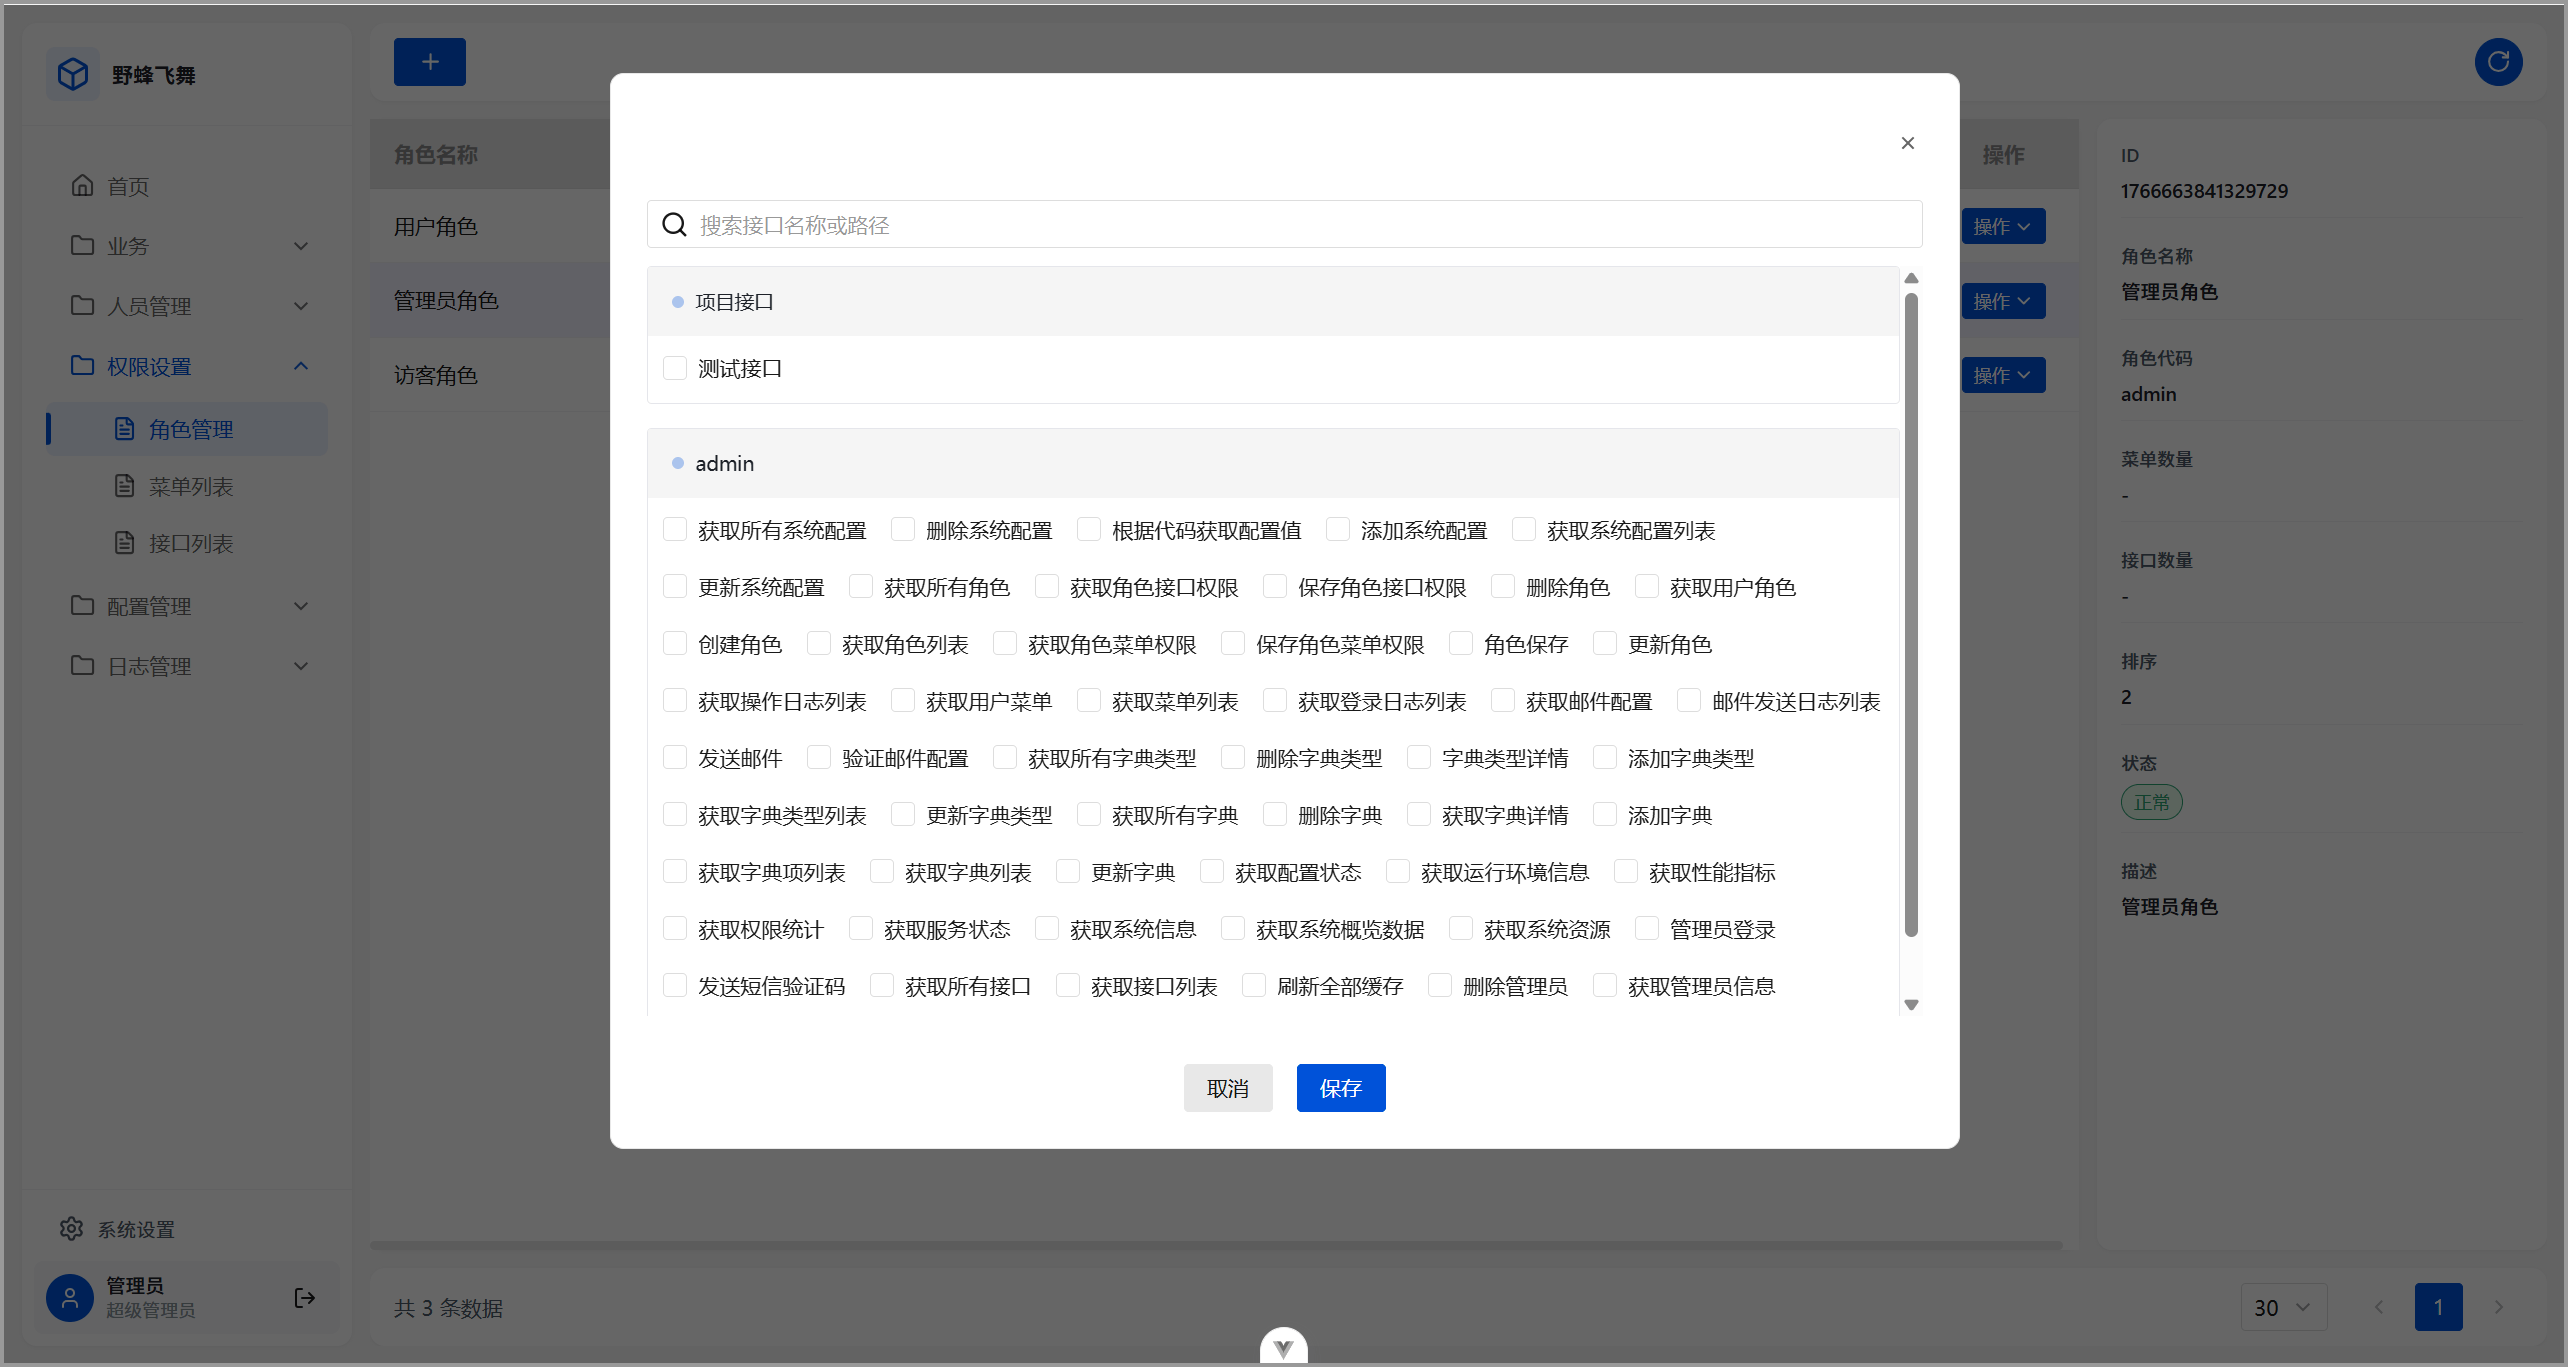Open the 角色管理 menu item
This screenshot has width=2568, height=1367.
[188, 429]
